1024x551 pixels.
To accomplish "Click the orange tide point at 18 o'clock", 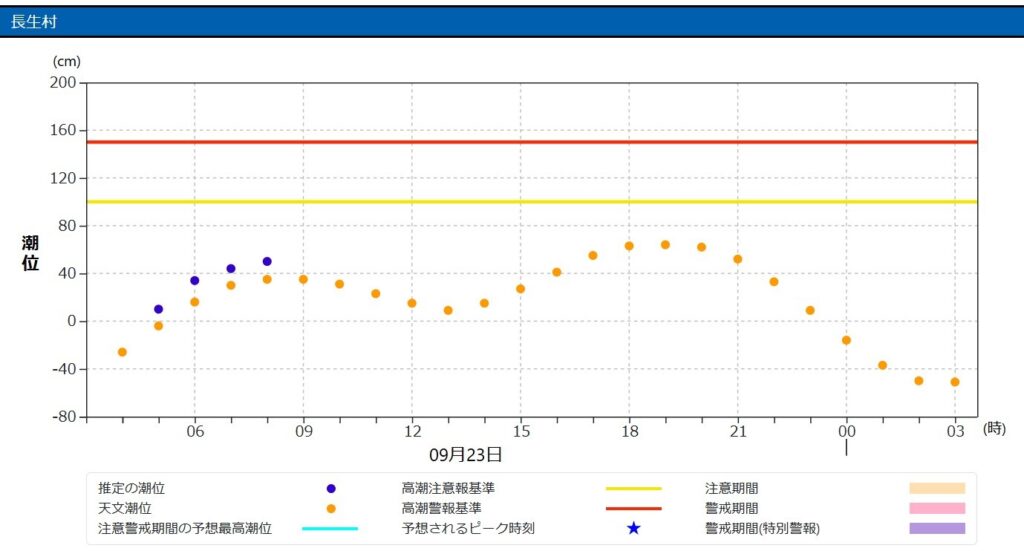I will point(629,246).
